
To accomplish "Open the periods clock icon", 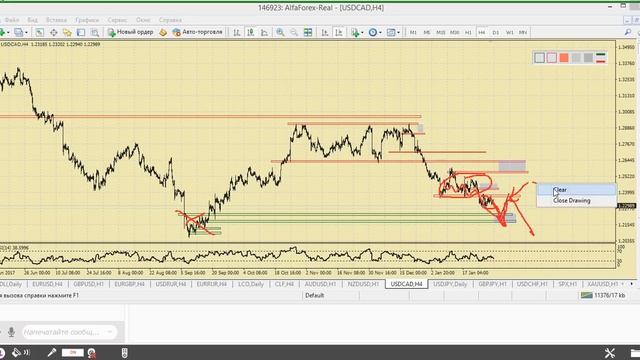I will (373, 32).
